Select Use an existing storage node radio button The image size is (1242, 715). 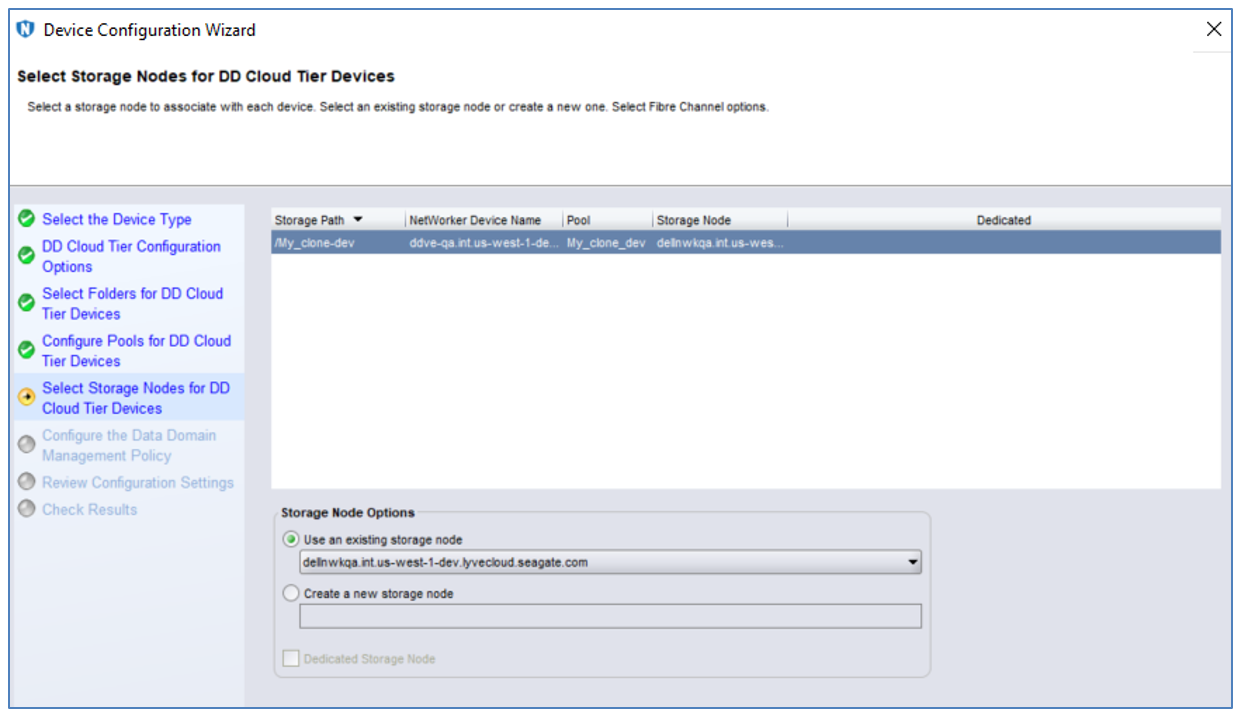291,539
